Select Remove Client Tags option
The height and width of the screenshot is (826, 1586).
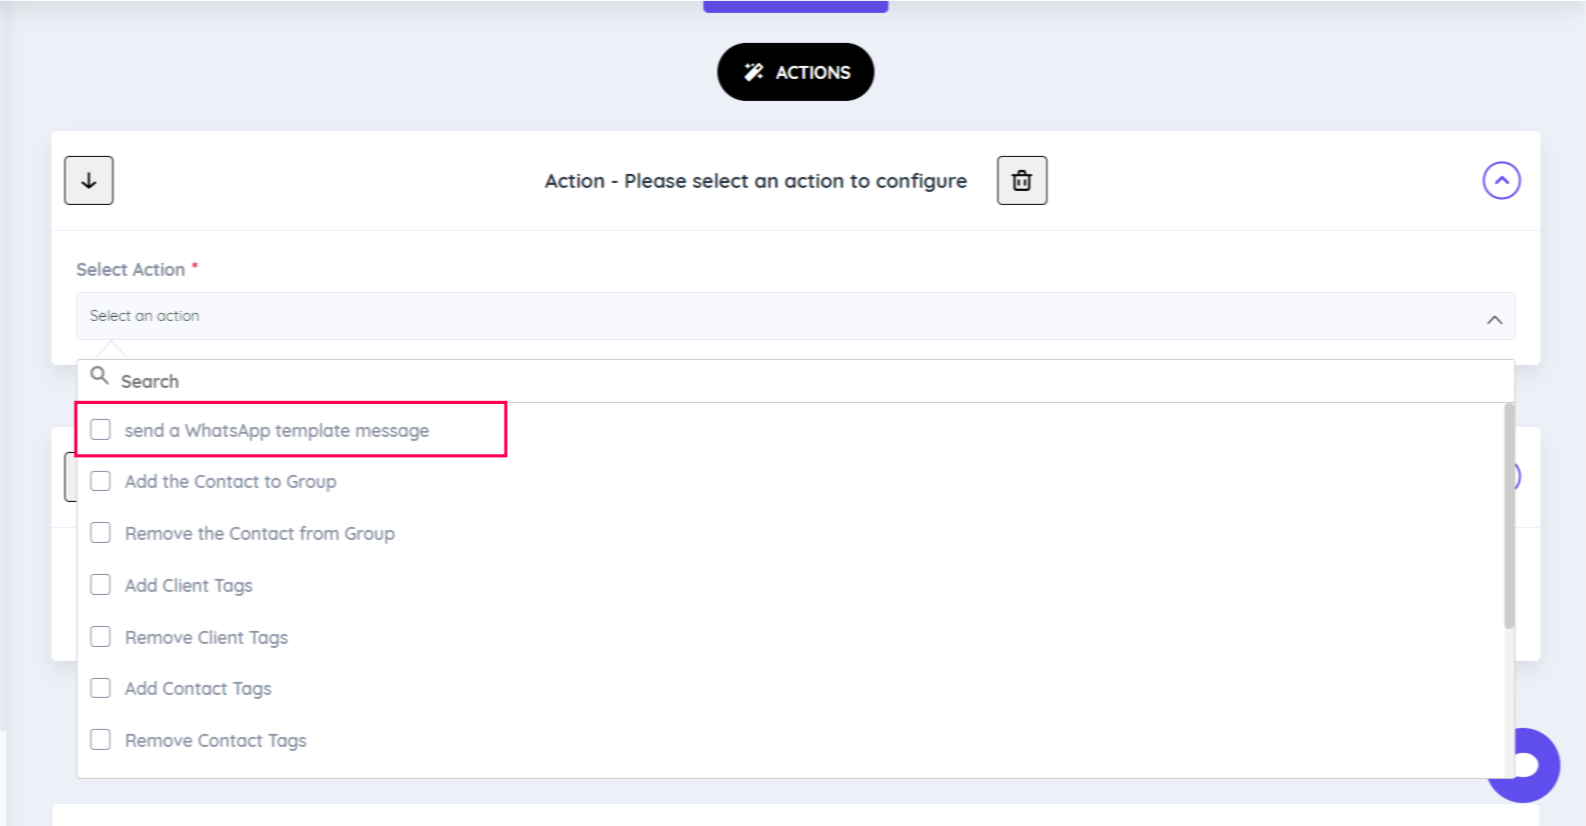pyautogui.click(x=206, y=637)
